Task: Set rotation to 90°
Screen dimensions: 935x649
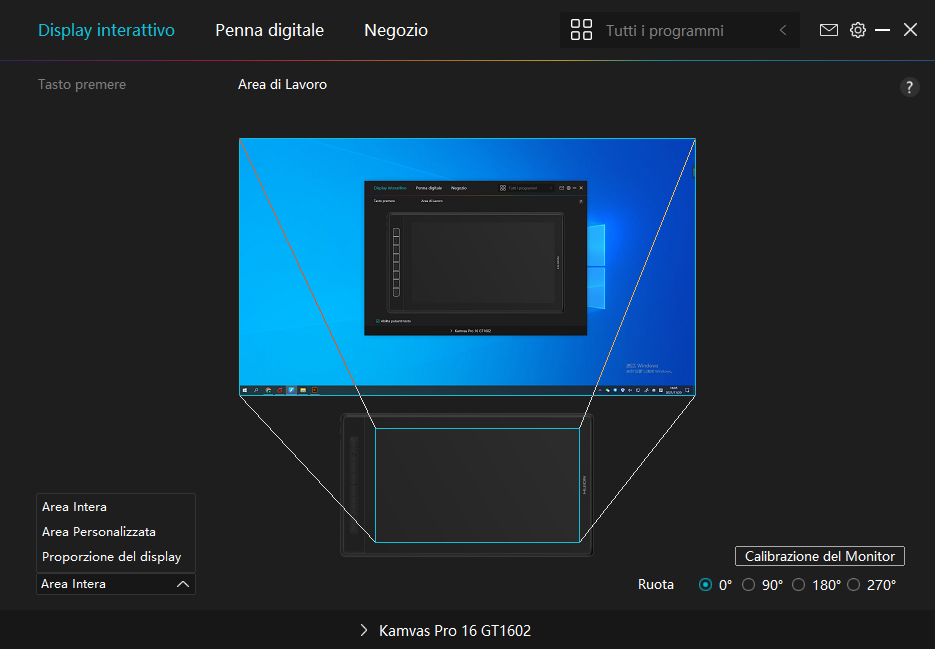Action: tap(749, 585)
